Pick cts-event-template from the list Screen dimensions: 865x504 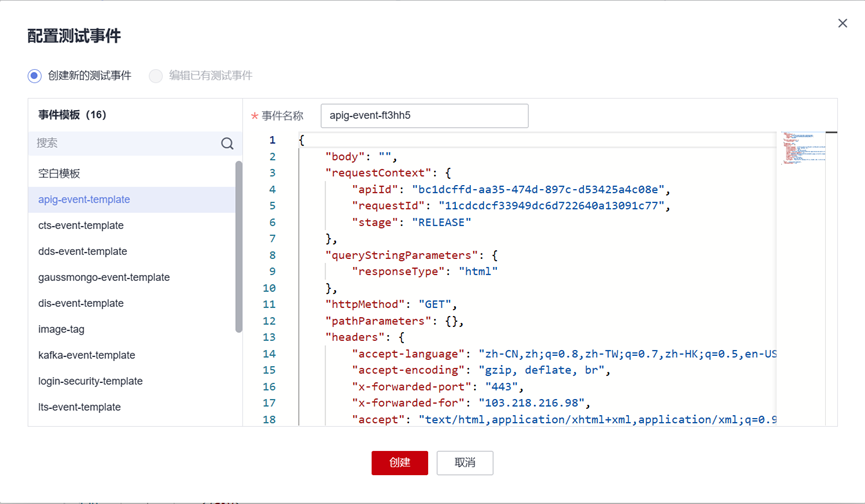coord(81,225)
